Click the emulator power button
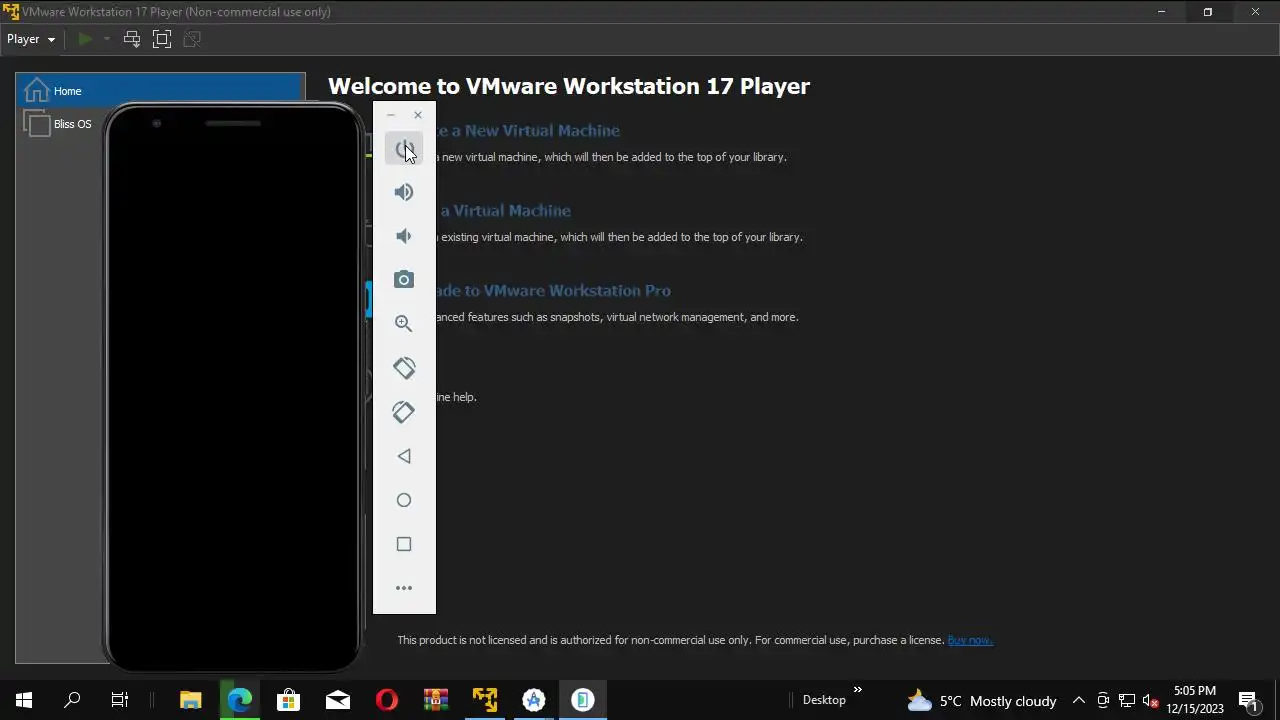The image size is (1280, 720). pyautogui.click(x=404, y=148)
